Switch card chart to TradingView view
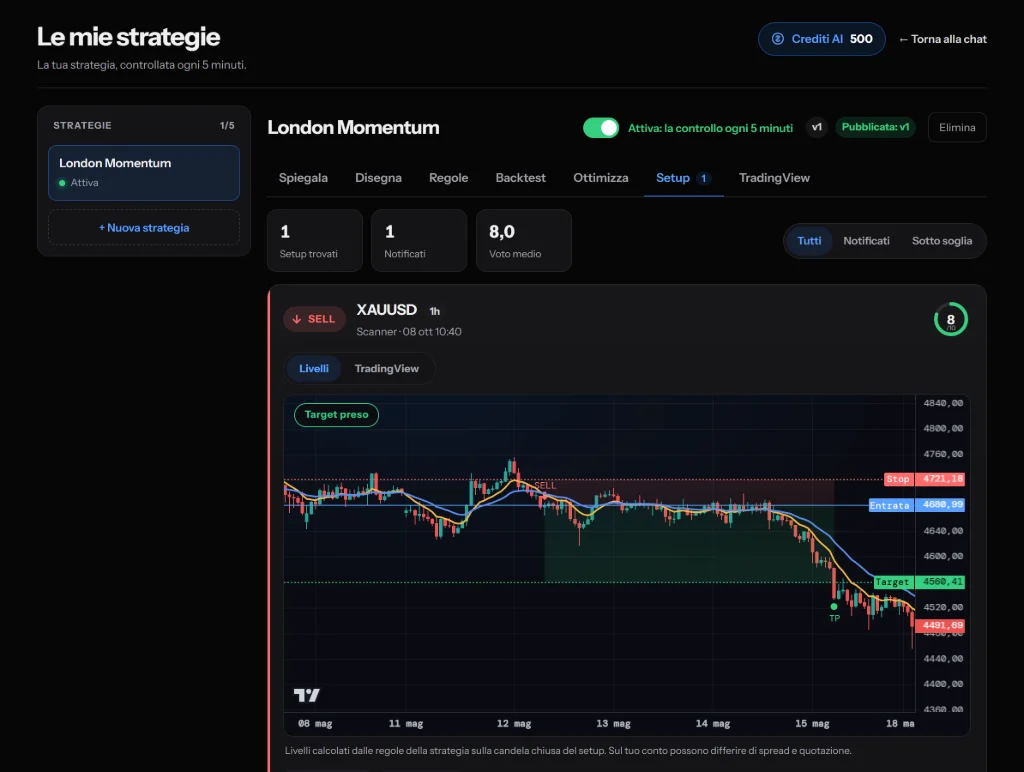This screenshot has width=1024, height=772. [x=387, y=368]
